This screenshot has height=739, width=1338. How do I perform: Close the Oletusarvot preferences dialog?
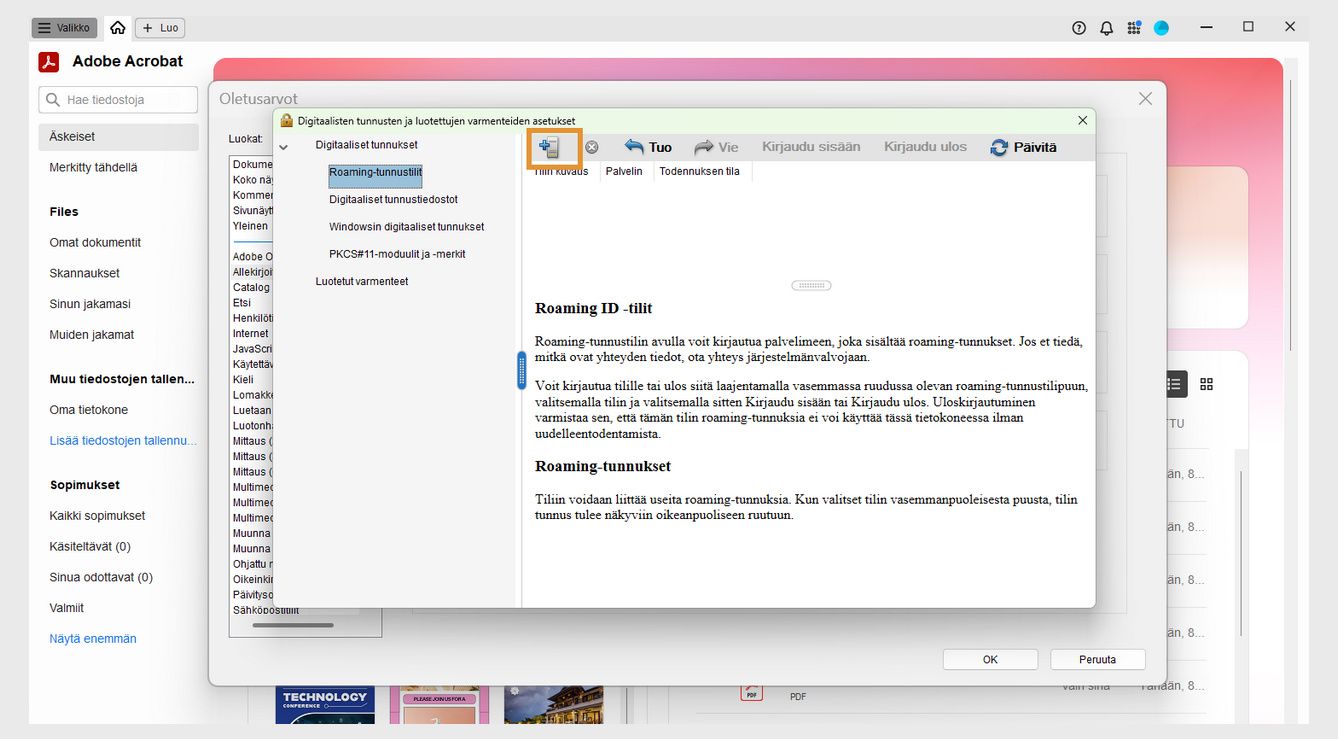point(1145,98)
